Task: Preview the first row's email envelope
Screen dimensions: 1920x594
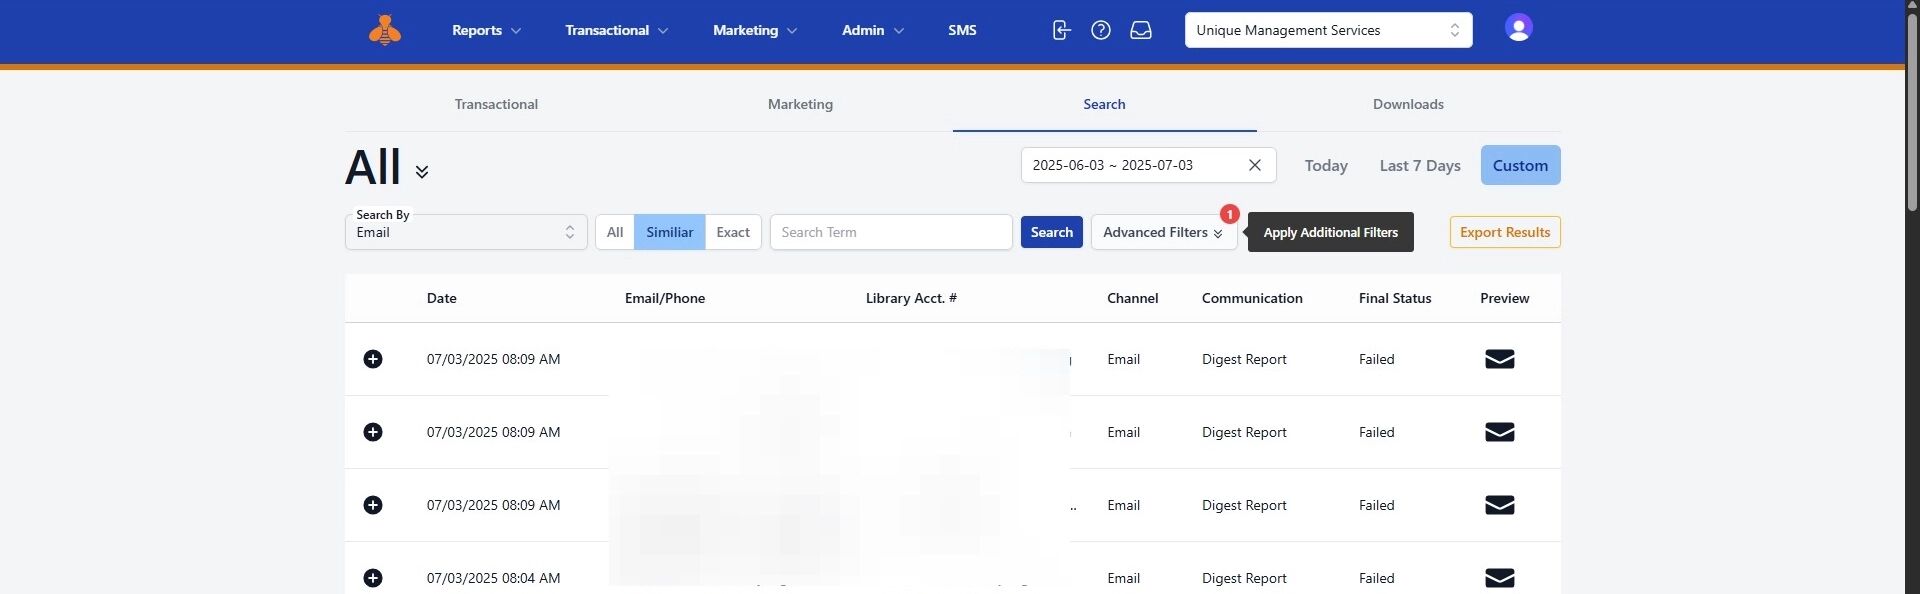Action: (1499, 359)
